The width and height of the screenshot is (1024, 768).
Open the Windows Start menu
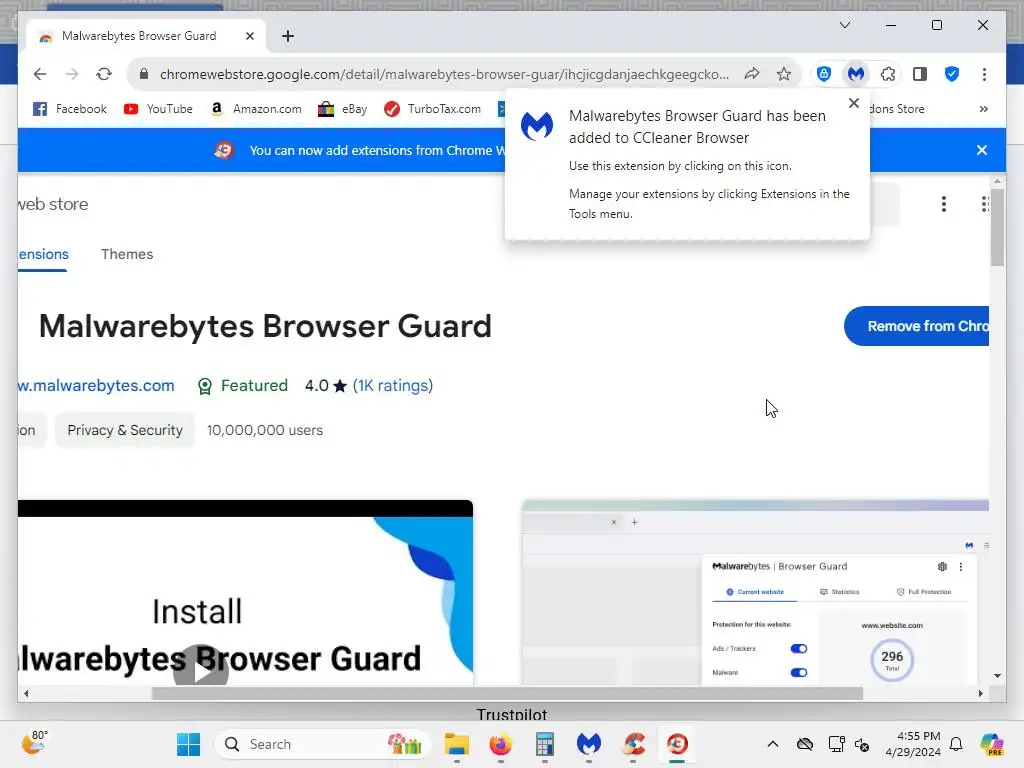pyautogui.click(x=189, y=744)
